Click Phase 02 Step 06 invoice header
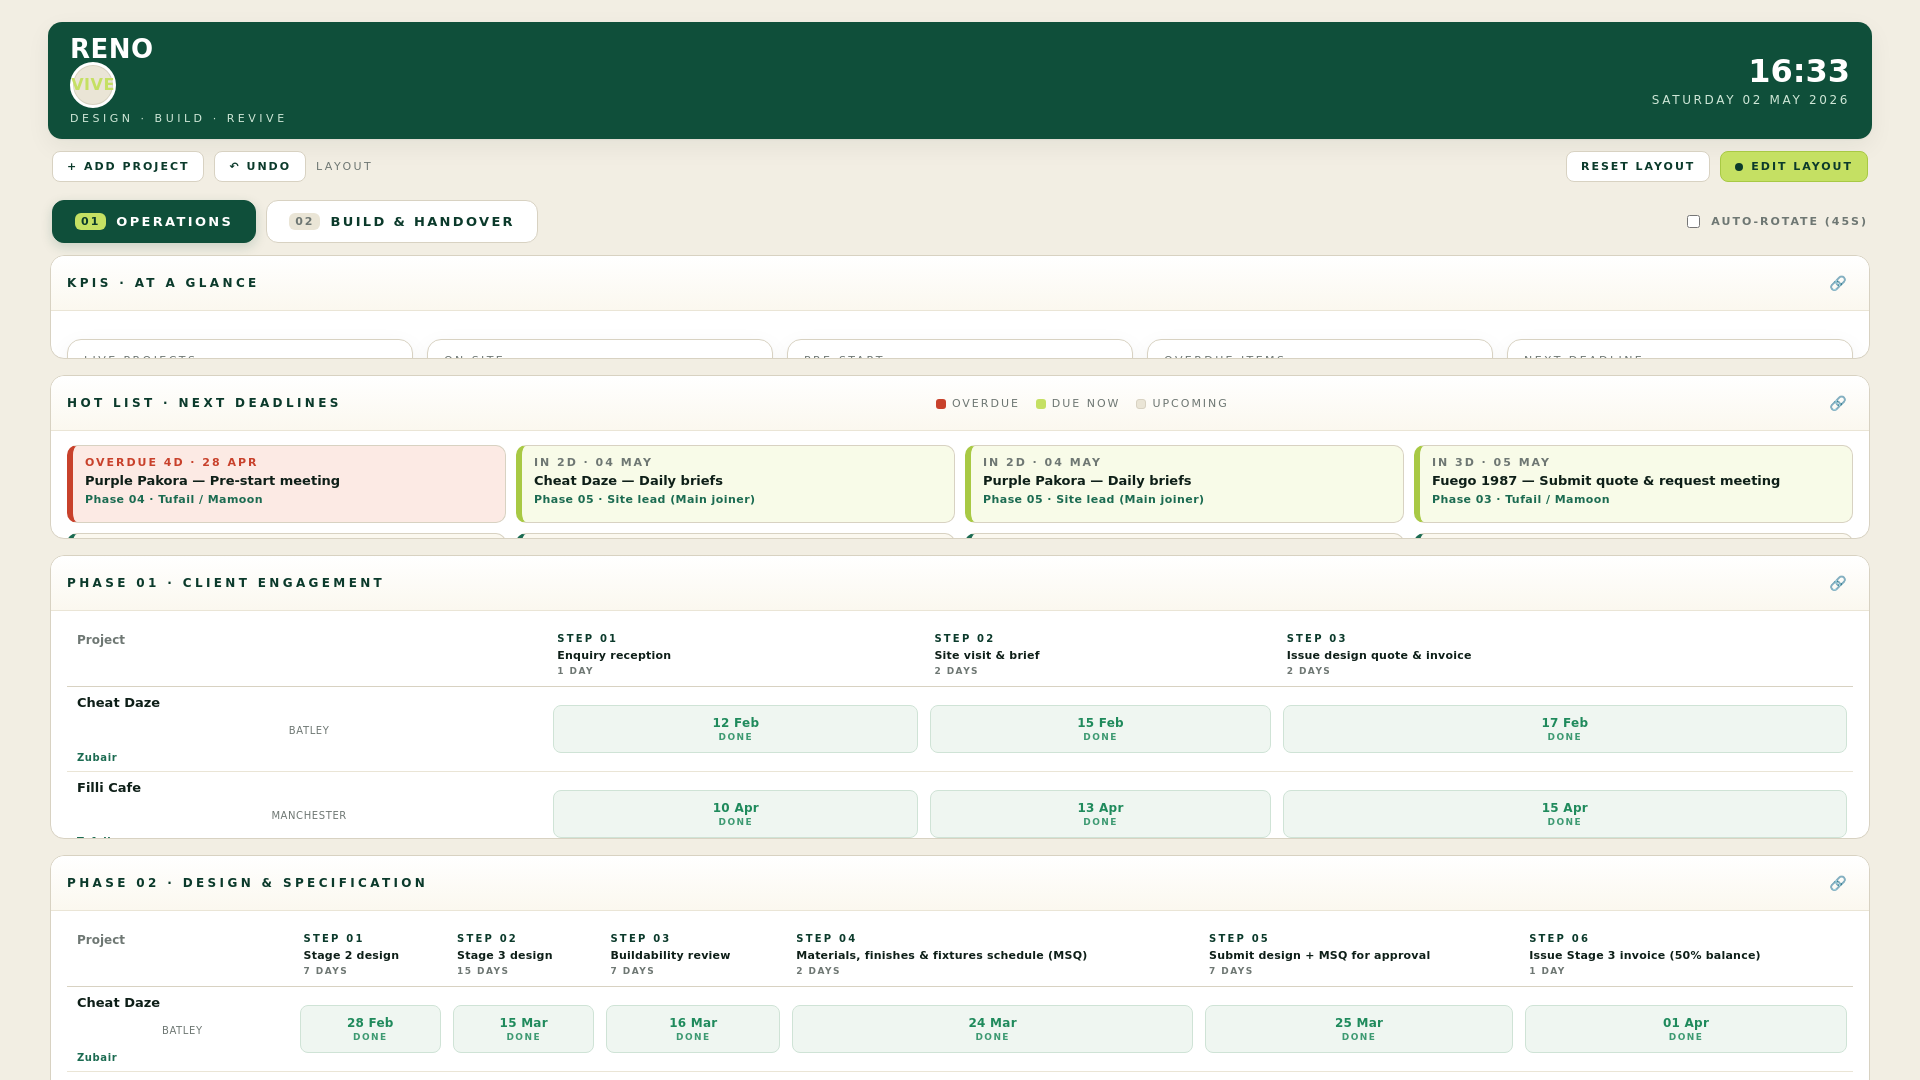Image resolution: width=1920 pixels, height=1080 pixels. [x=1644, y=955]
